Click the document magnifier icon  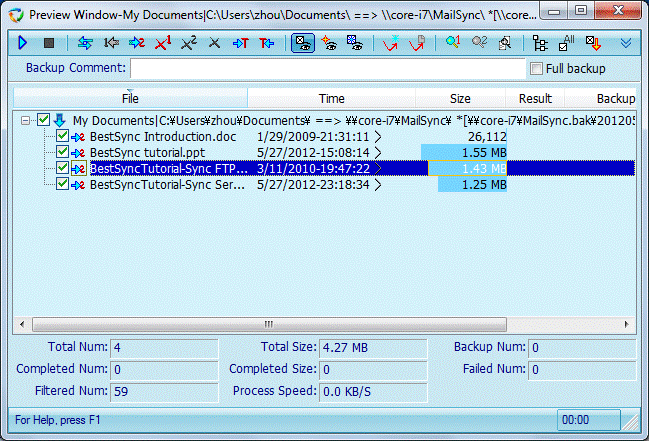[x=505, y=43]
